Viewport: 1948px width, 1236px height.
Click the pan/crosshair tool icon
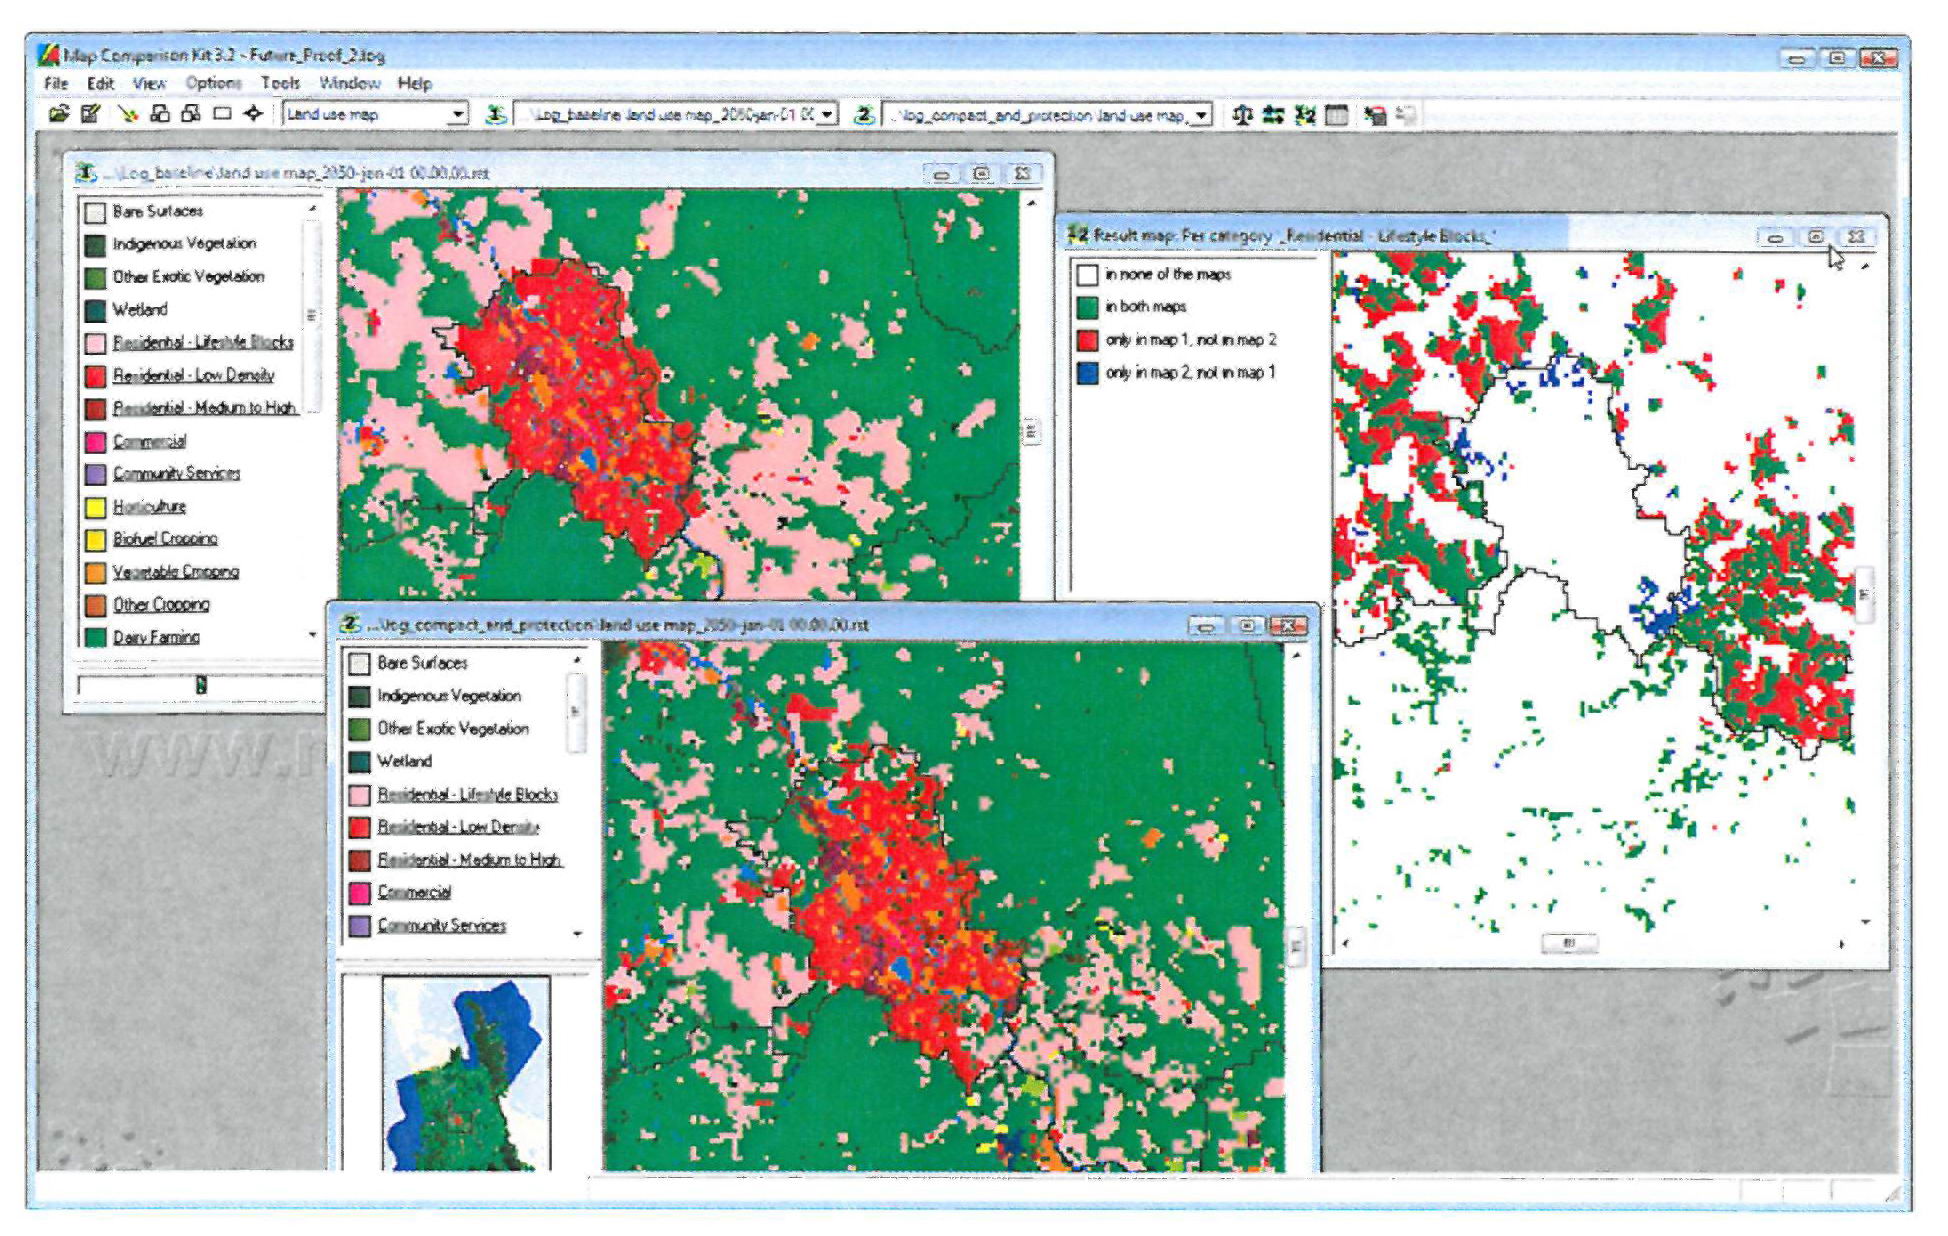(x=253, y=114)
